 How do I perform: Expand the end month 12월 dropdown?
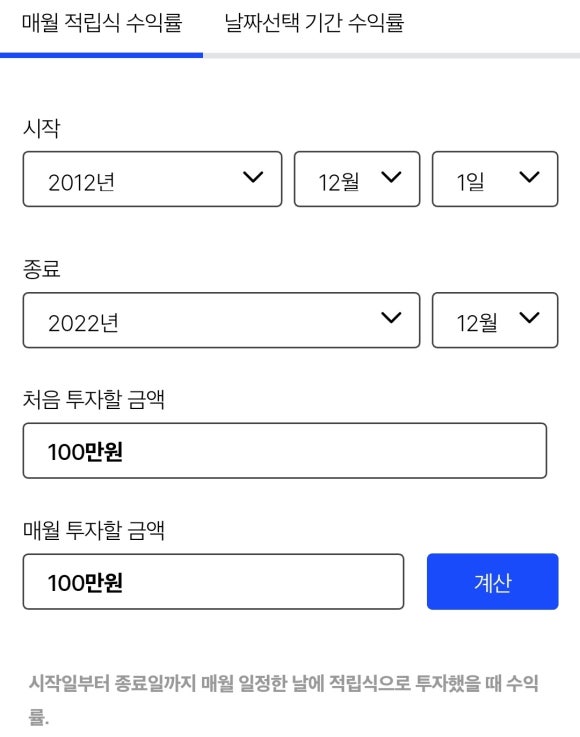coord(495,320)
